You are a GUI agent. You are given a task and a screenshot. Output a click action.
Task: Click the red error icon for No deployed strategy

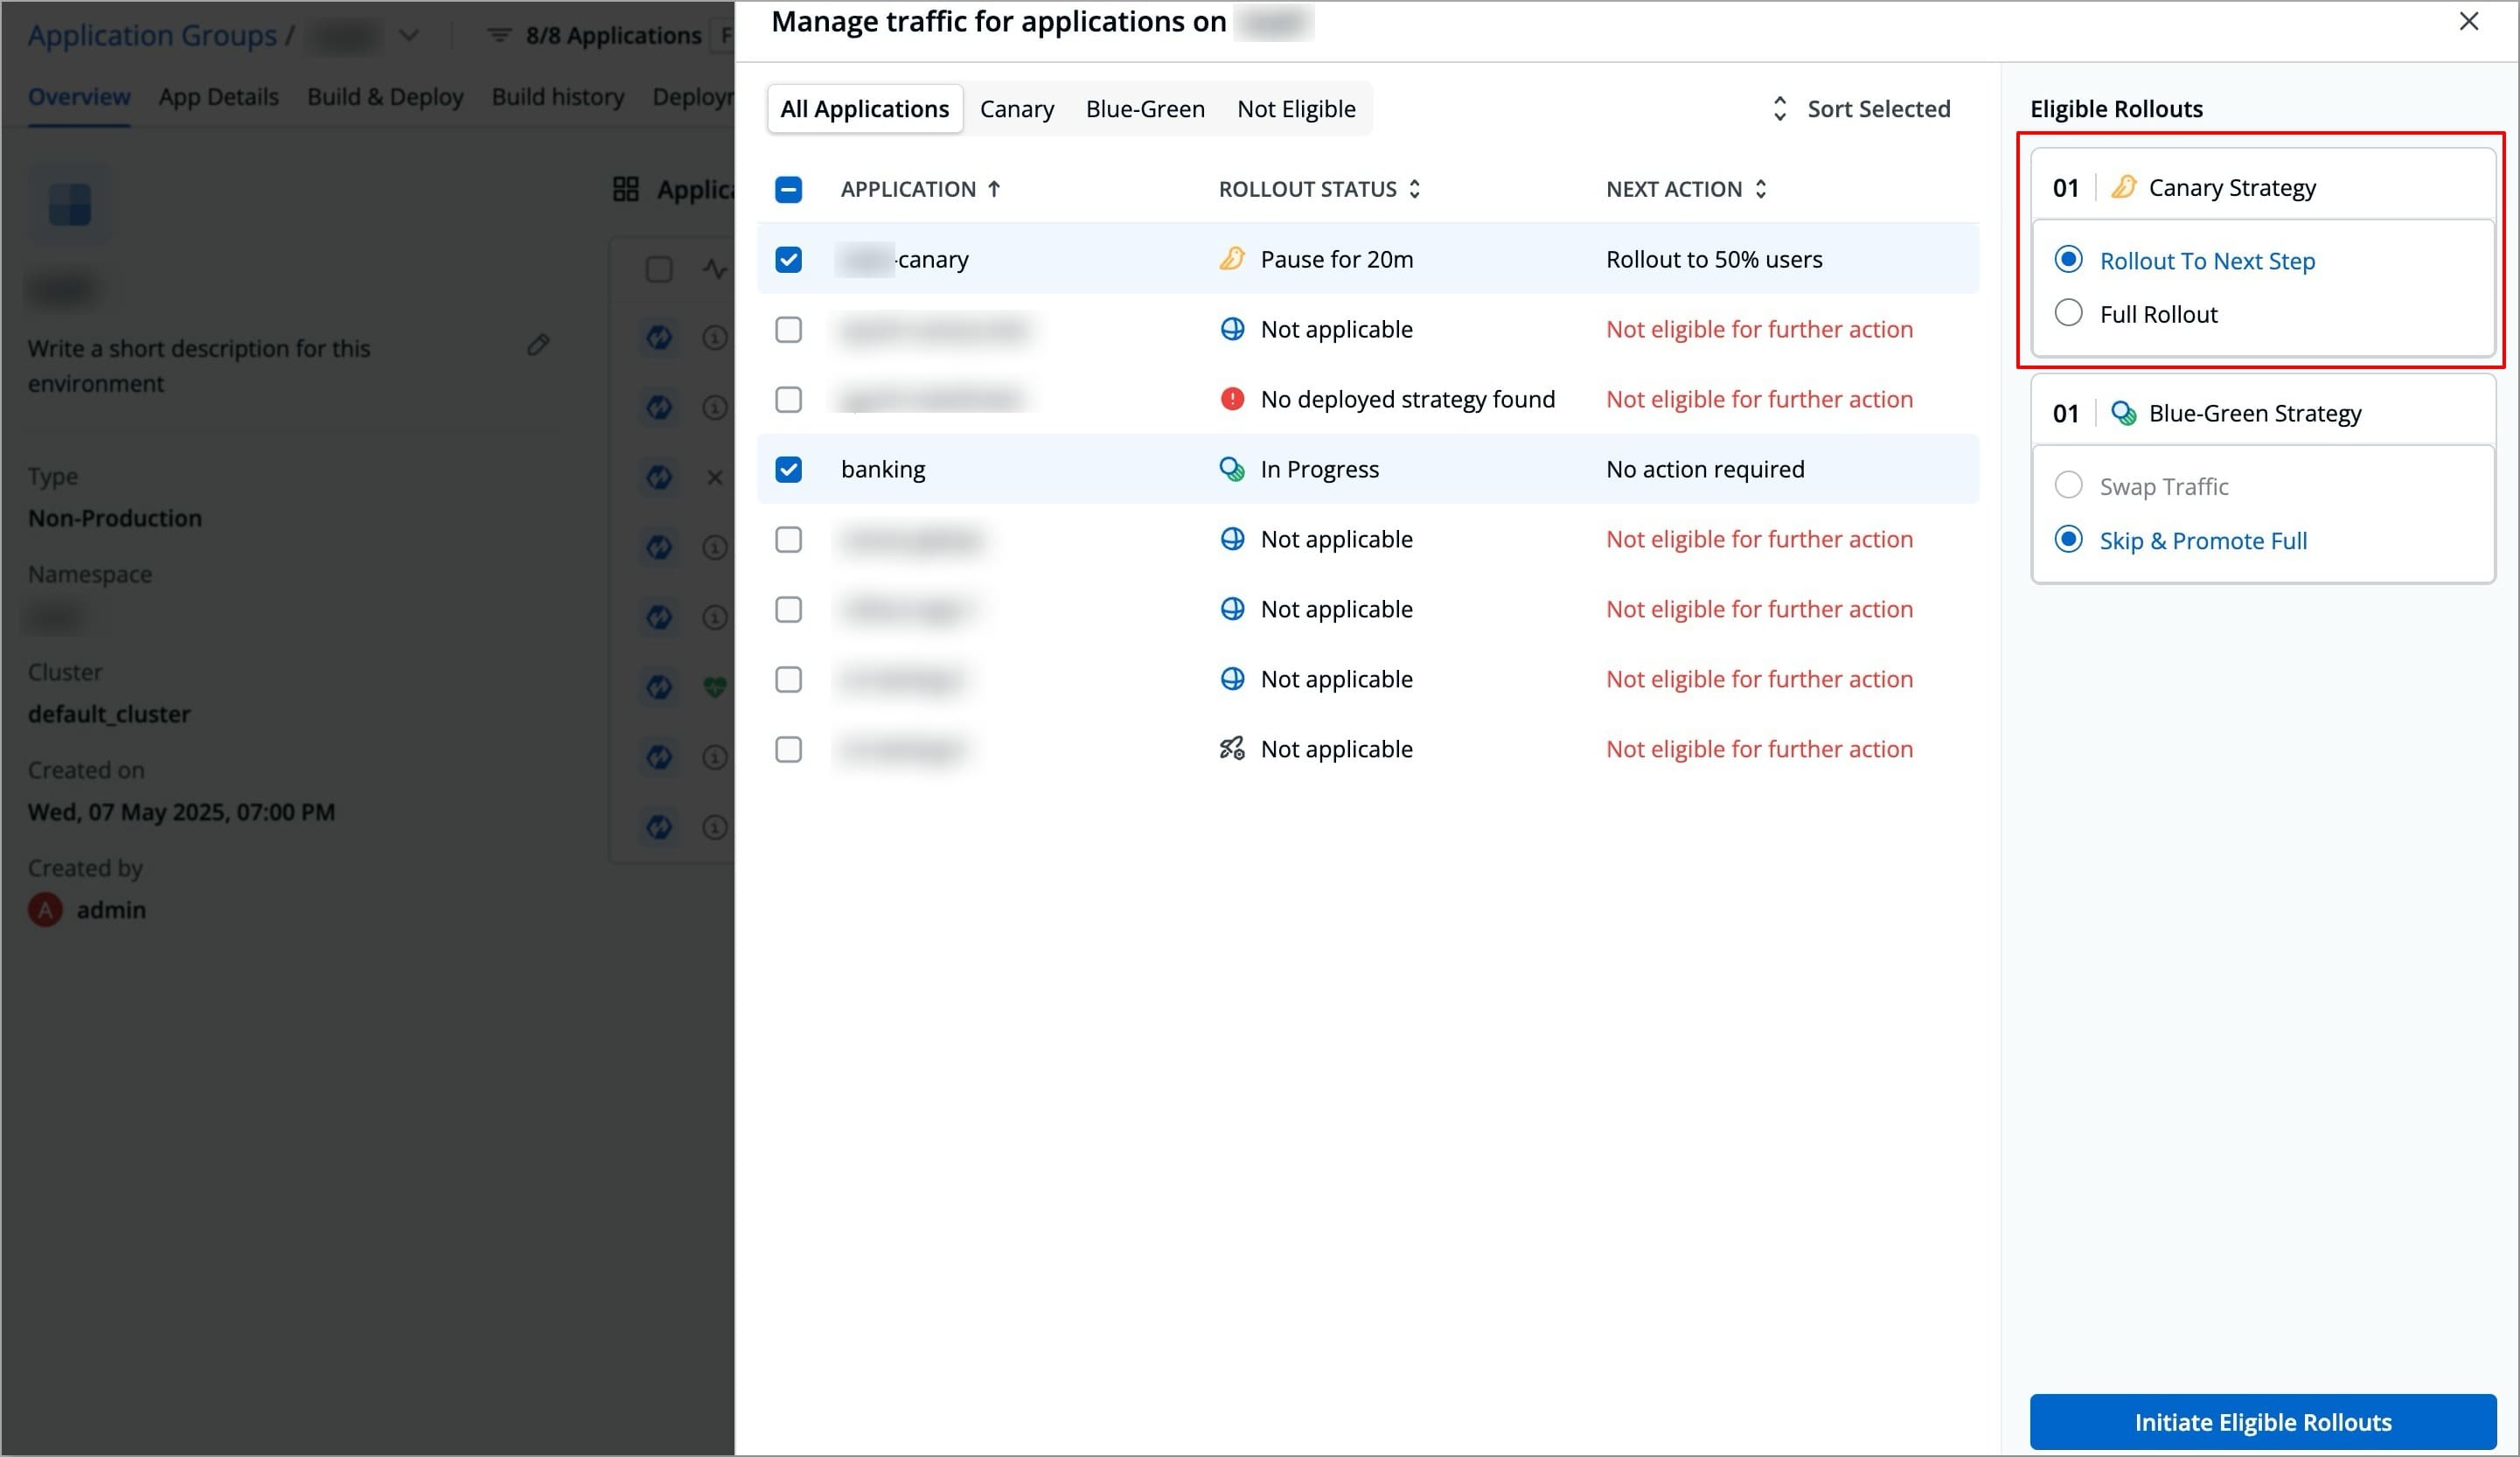[x=1232, y=398]
